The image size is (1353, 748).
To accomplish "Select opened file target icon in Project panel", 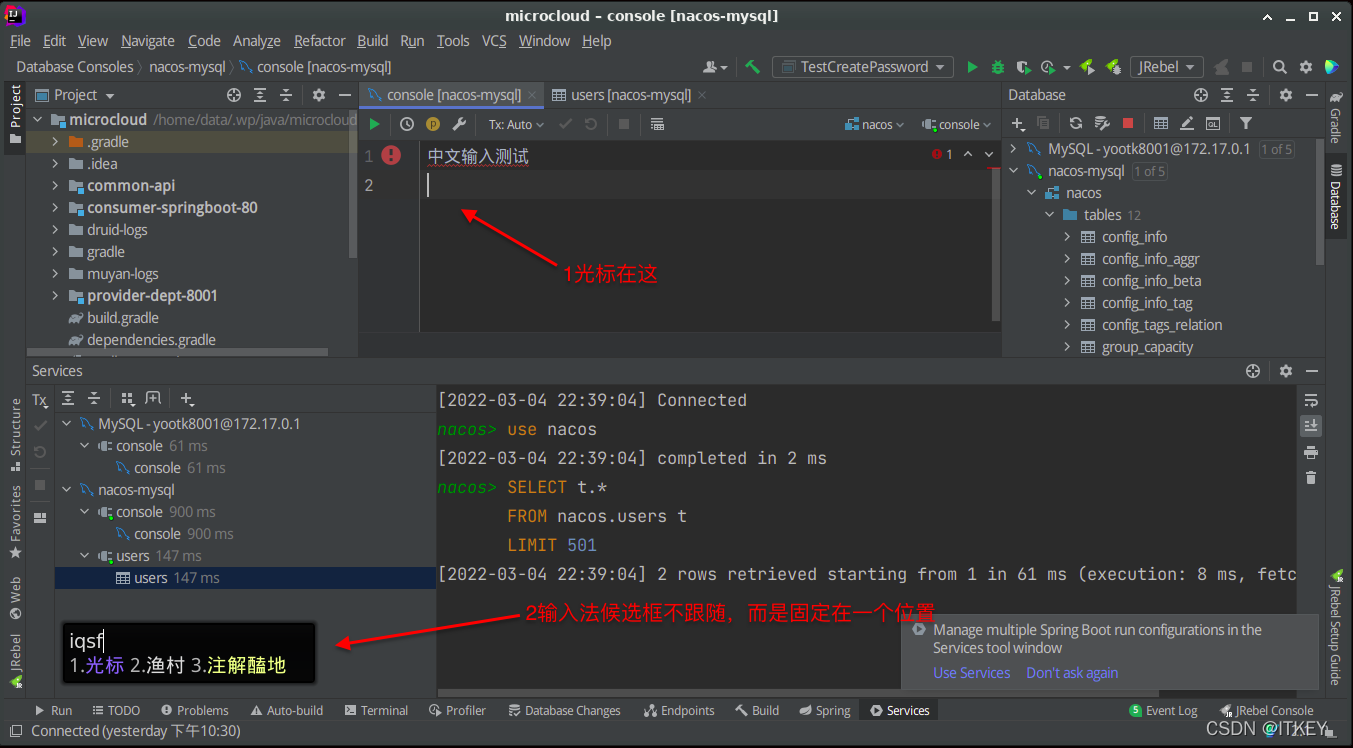I will coord(234,95).
